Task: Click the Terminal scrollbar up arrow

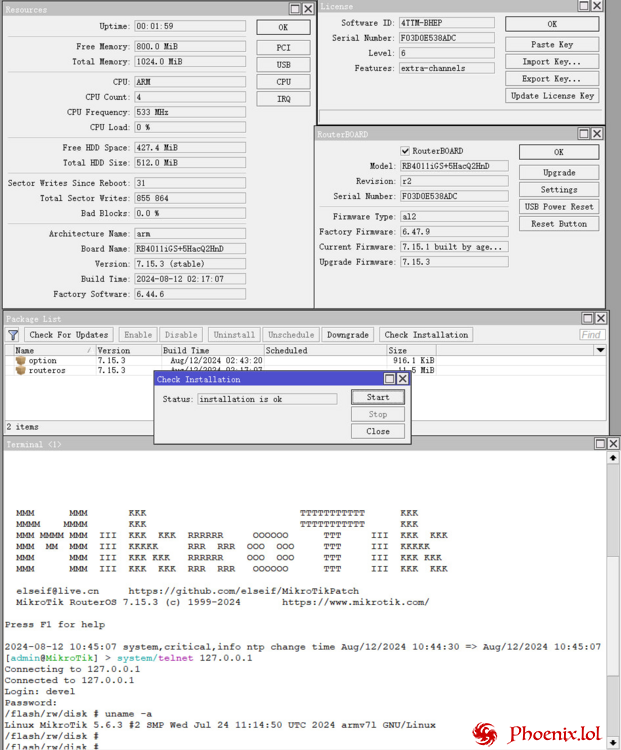Action: 613,458
